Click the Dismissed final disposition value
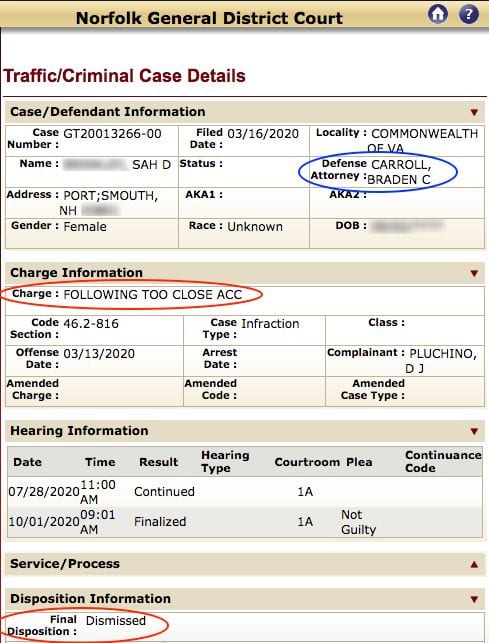Screen dimensions: 489x643 pos(116,620)
